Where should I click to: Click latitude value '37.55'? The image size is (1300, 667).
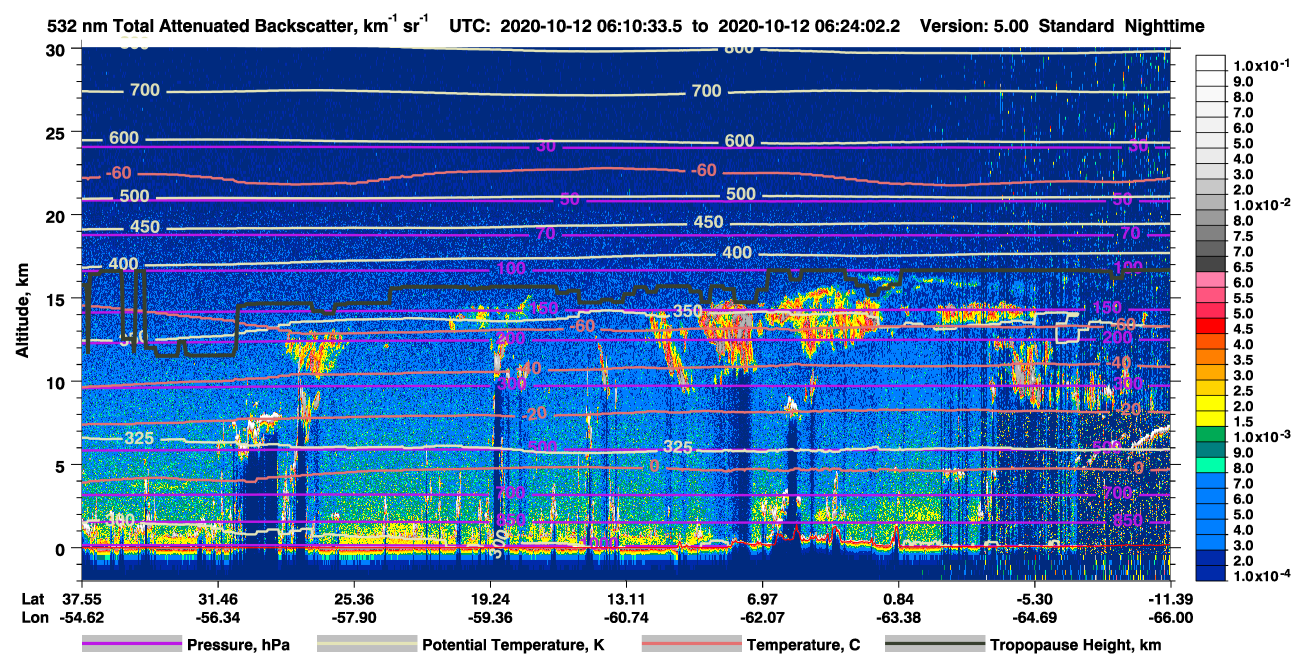pos(81,598)
